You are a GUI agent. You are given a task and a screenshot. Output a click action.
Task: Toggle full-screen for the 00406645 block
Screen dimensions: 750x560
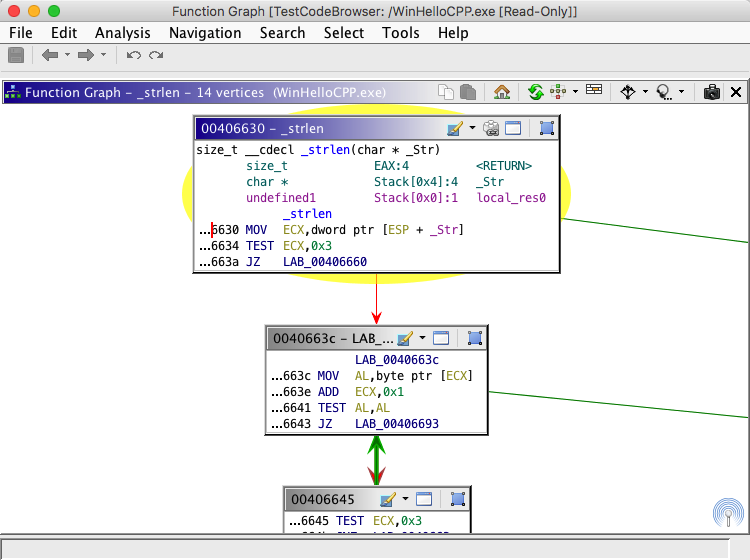coord(458,499)
